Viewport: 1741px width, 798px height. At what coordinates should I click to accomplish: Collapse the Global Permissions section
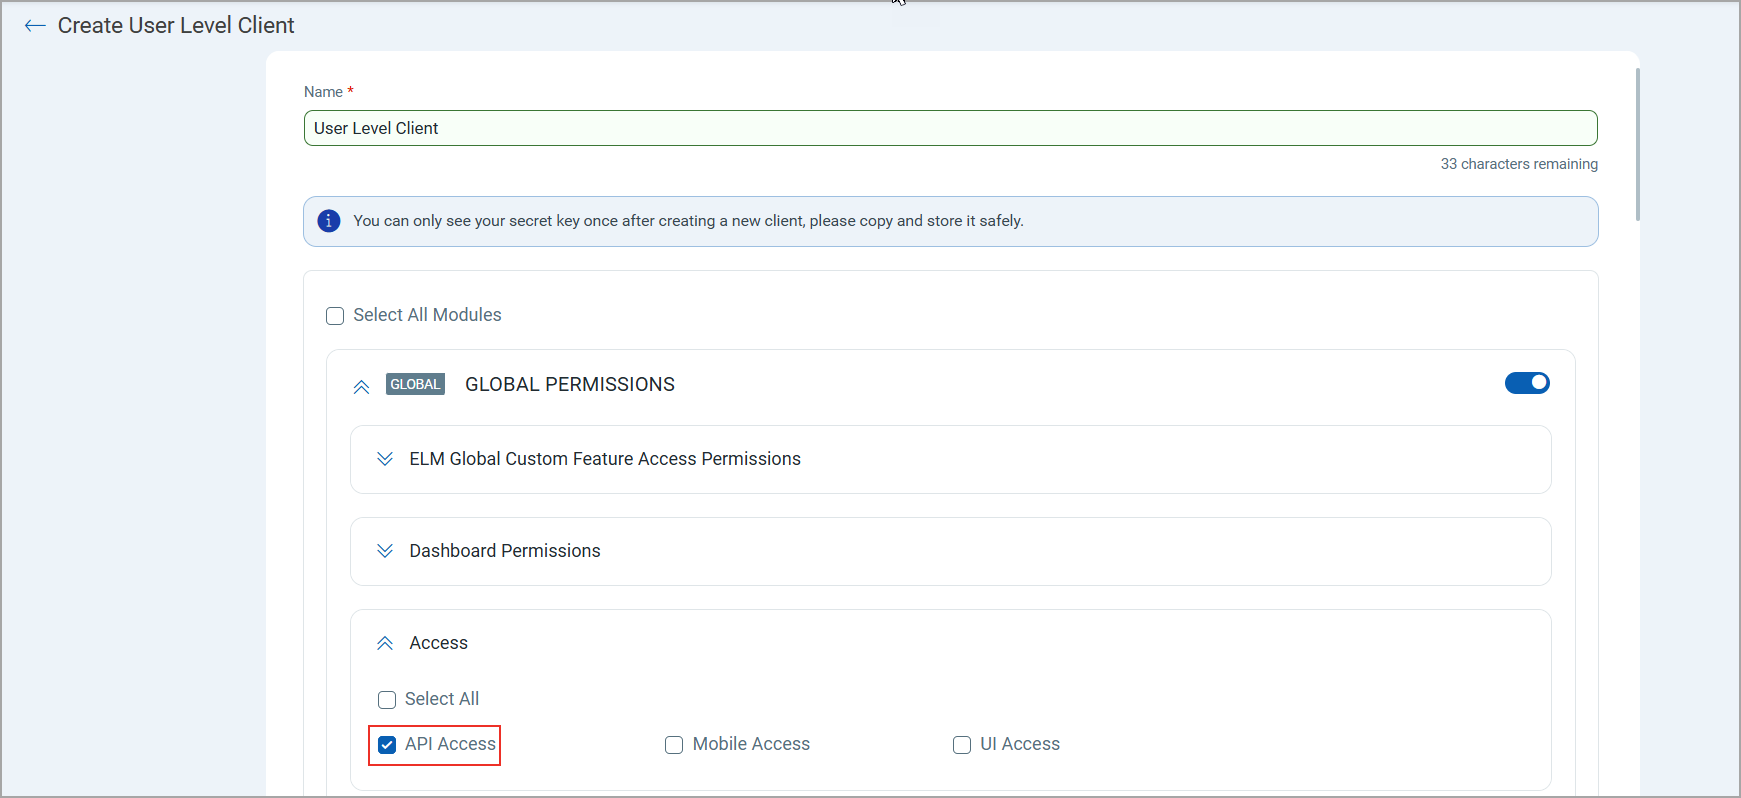coord(361,386)
